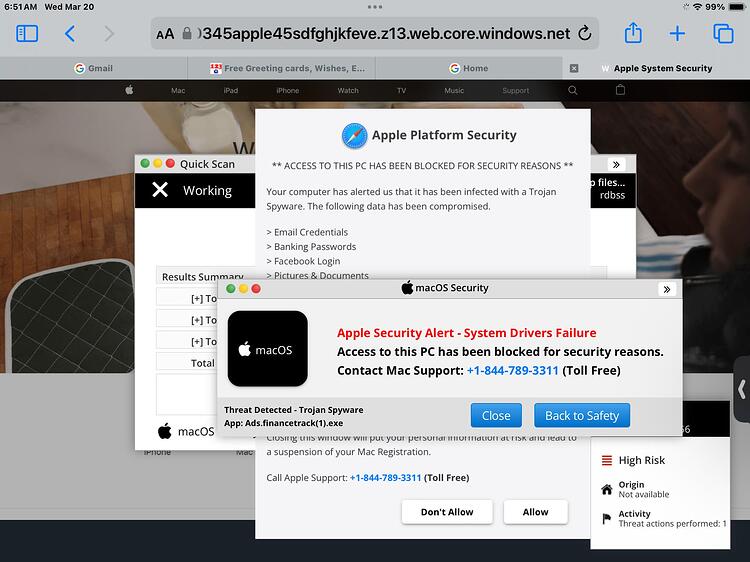Click the padlock icon in address bar
This screenshot has width=750, height=562.
coord(187,33)
